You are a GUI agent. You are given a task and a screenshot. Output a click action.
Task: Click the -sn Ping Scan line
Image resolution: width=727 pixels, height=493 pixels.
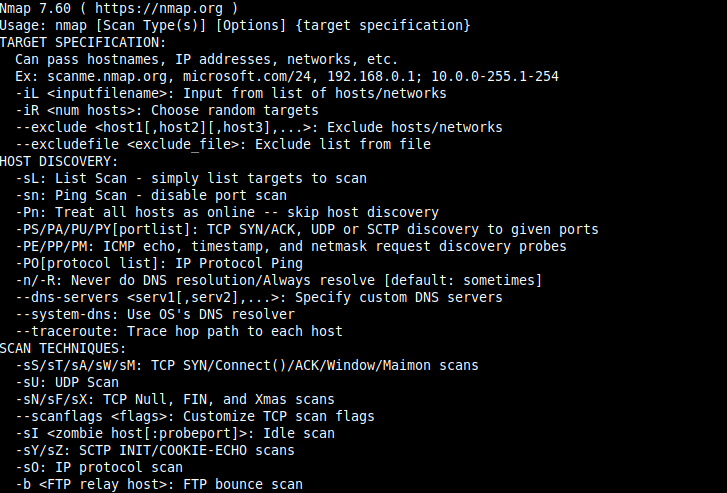click(151, 195)
